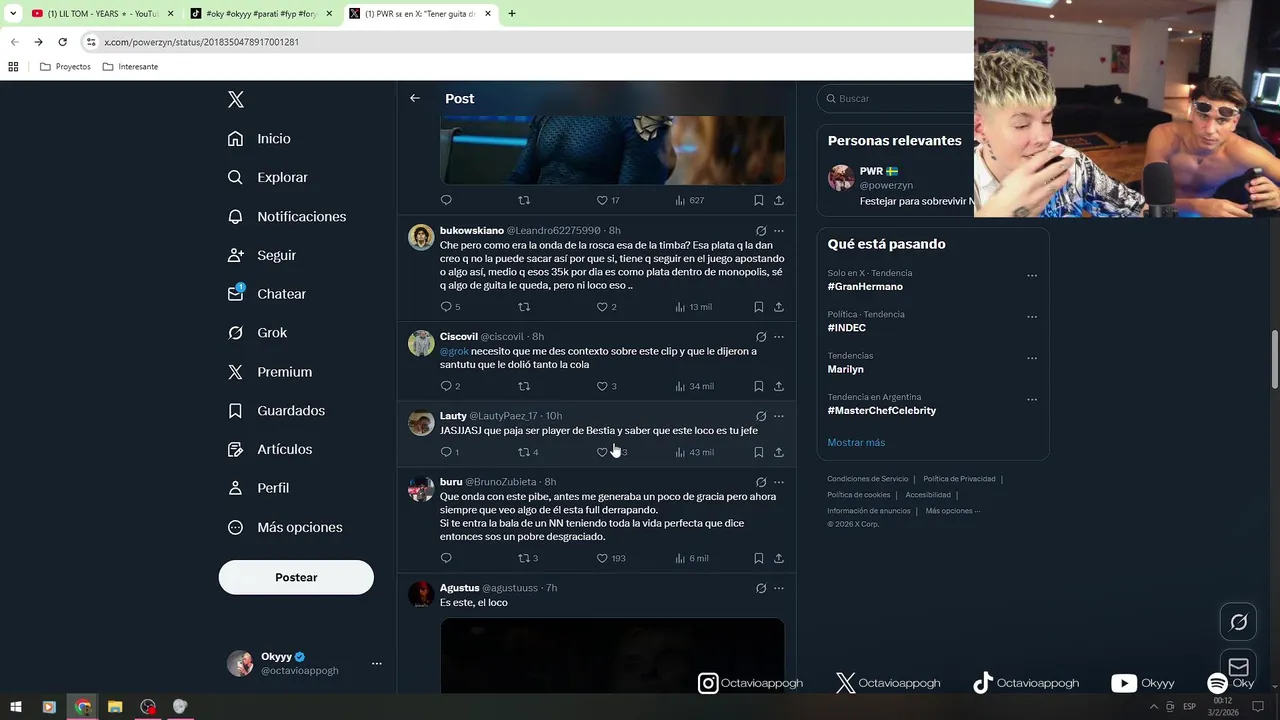Open File Explorer from taskbar
The width and height of the screenshot is (1280, 720).
coord(115,707)
